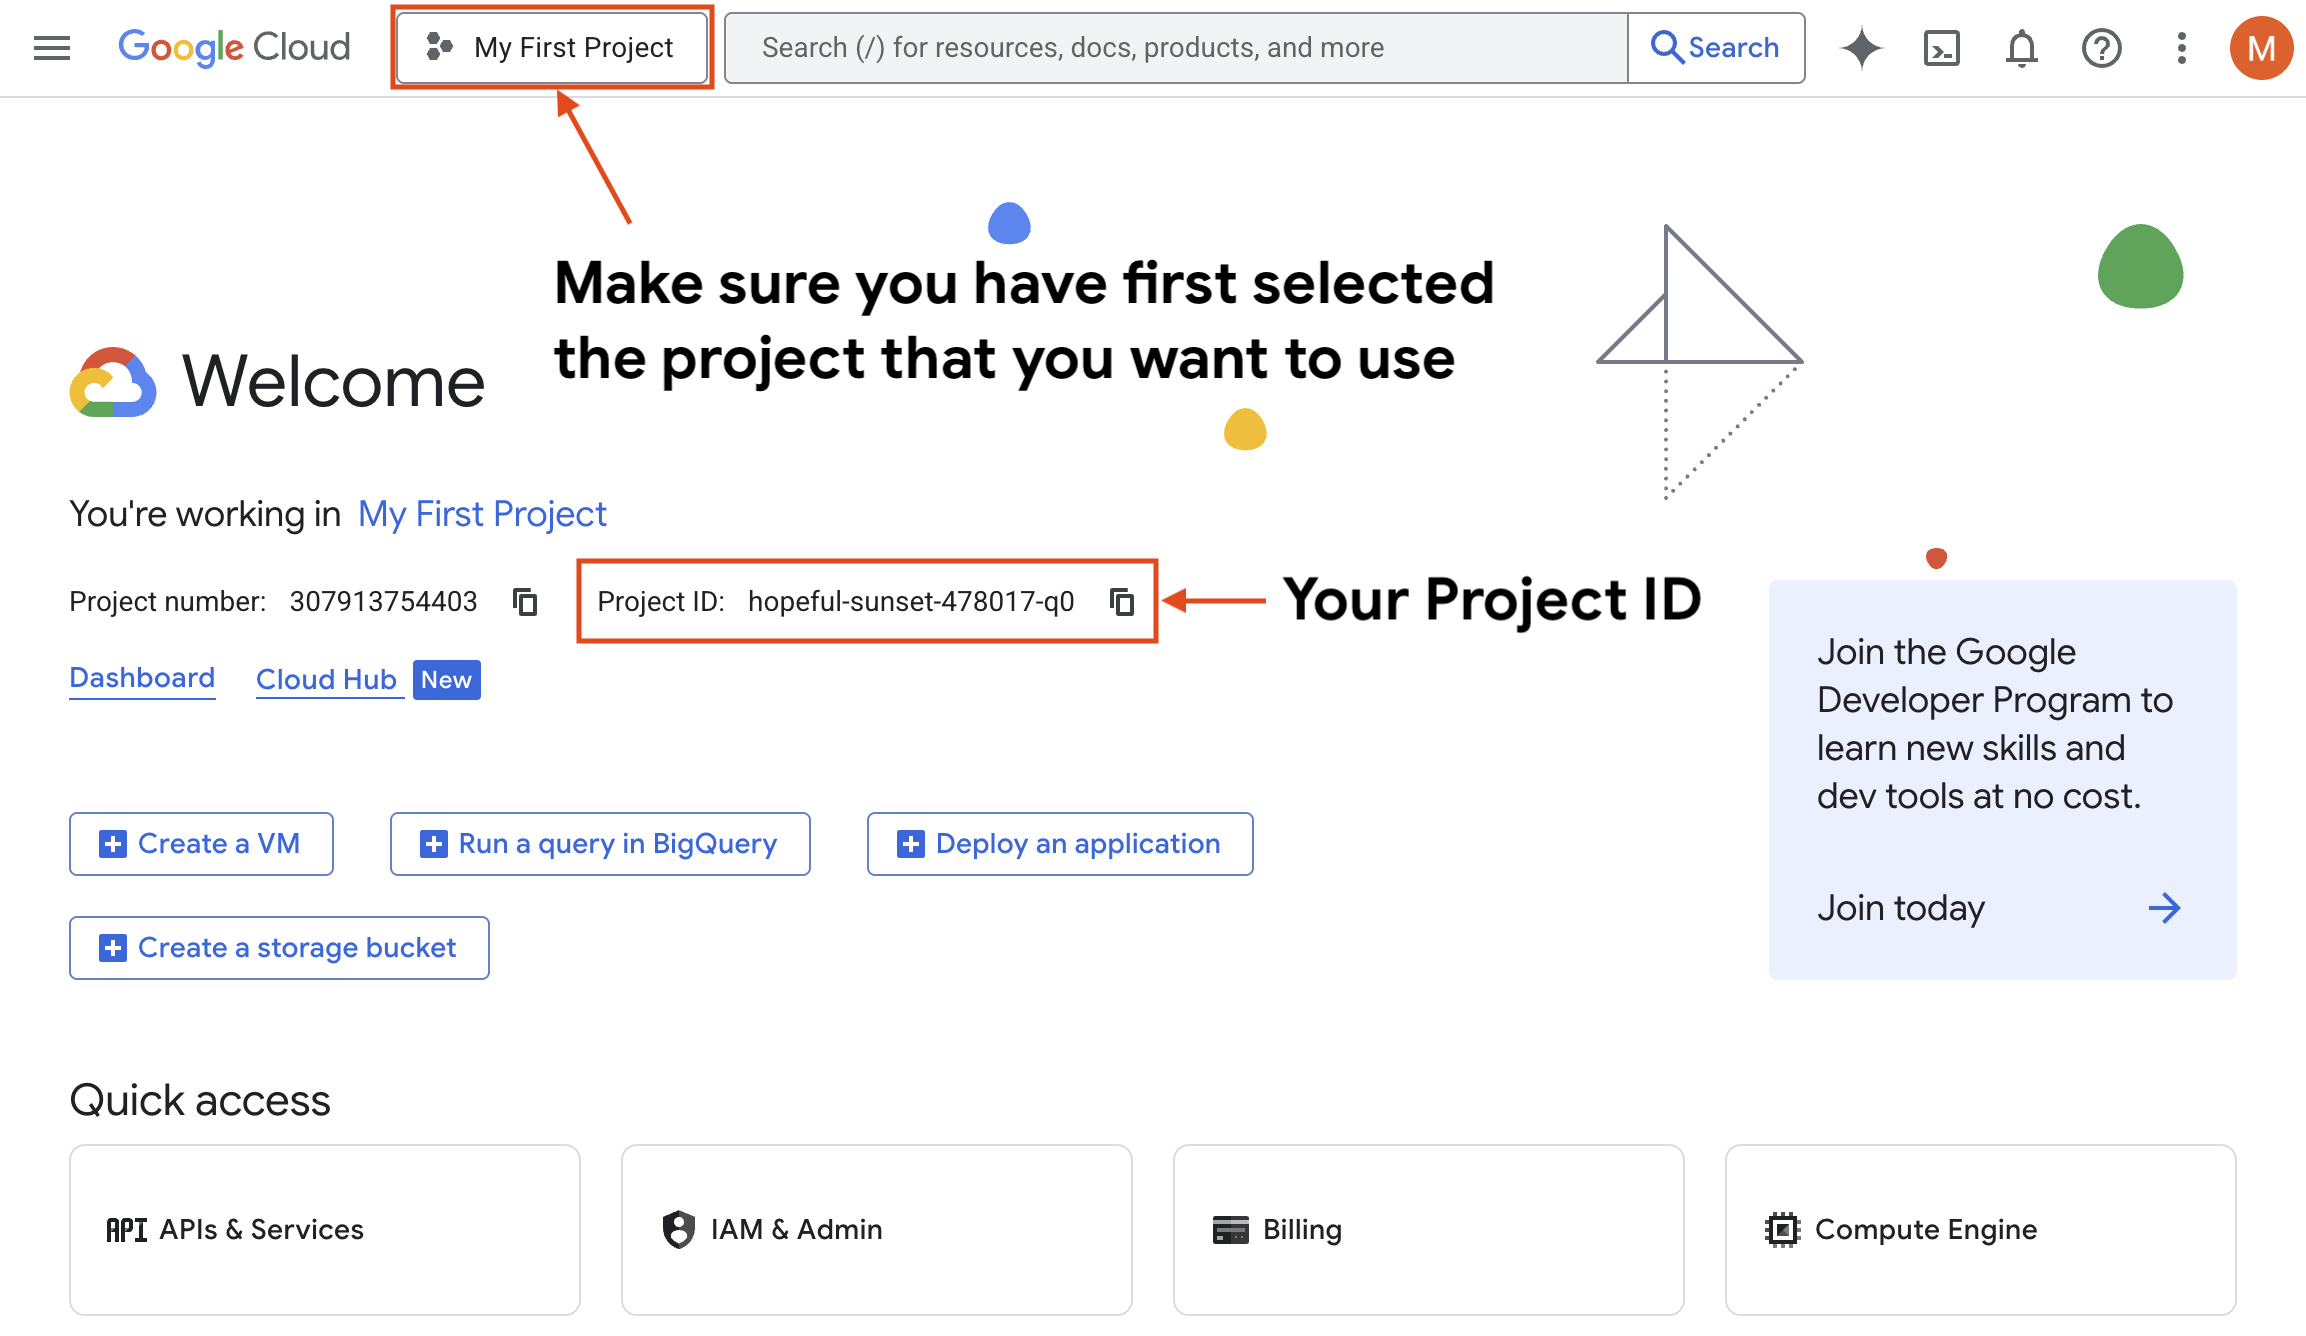Click Create a VM
Viewport: 2306px width, 1336px height.
(200, 843)
